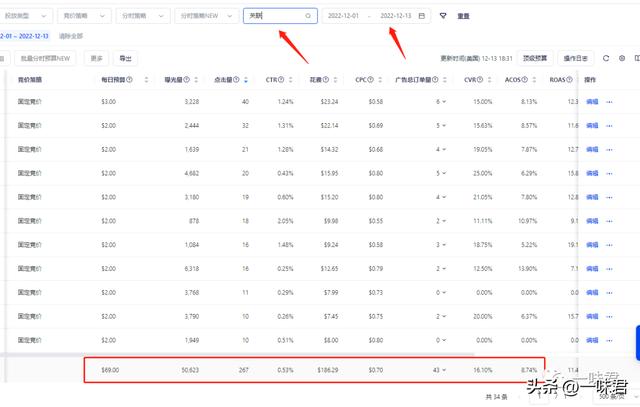Viewport: 640px width, 407px height.
Task: Sort table by 每日预算 sort arrows
Action: [x=147, y=80]
